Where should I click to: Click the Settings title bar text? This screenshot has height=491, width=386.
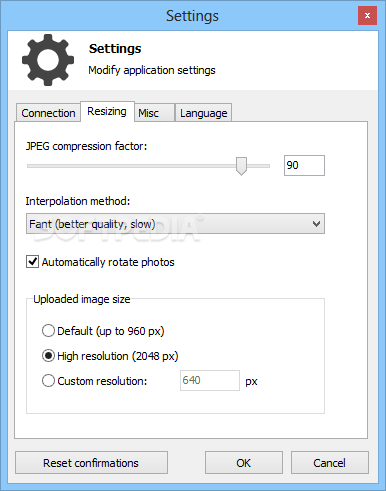pyautogui.click(x=192, y=16)
